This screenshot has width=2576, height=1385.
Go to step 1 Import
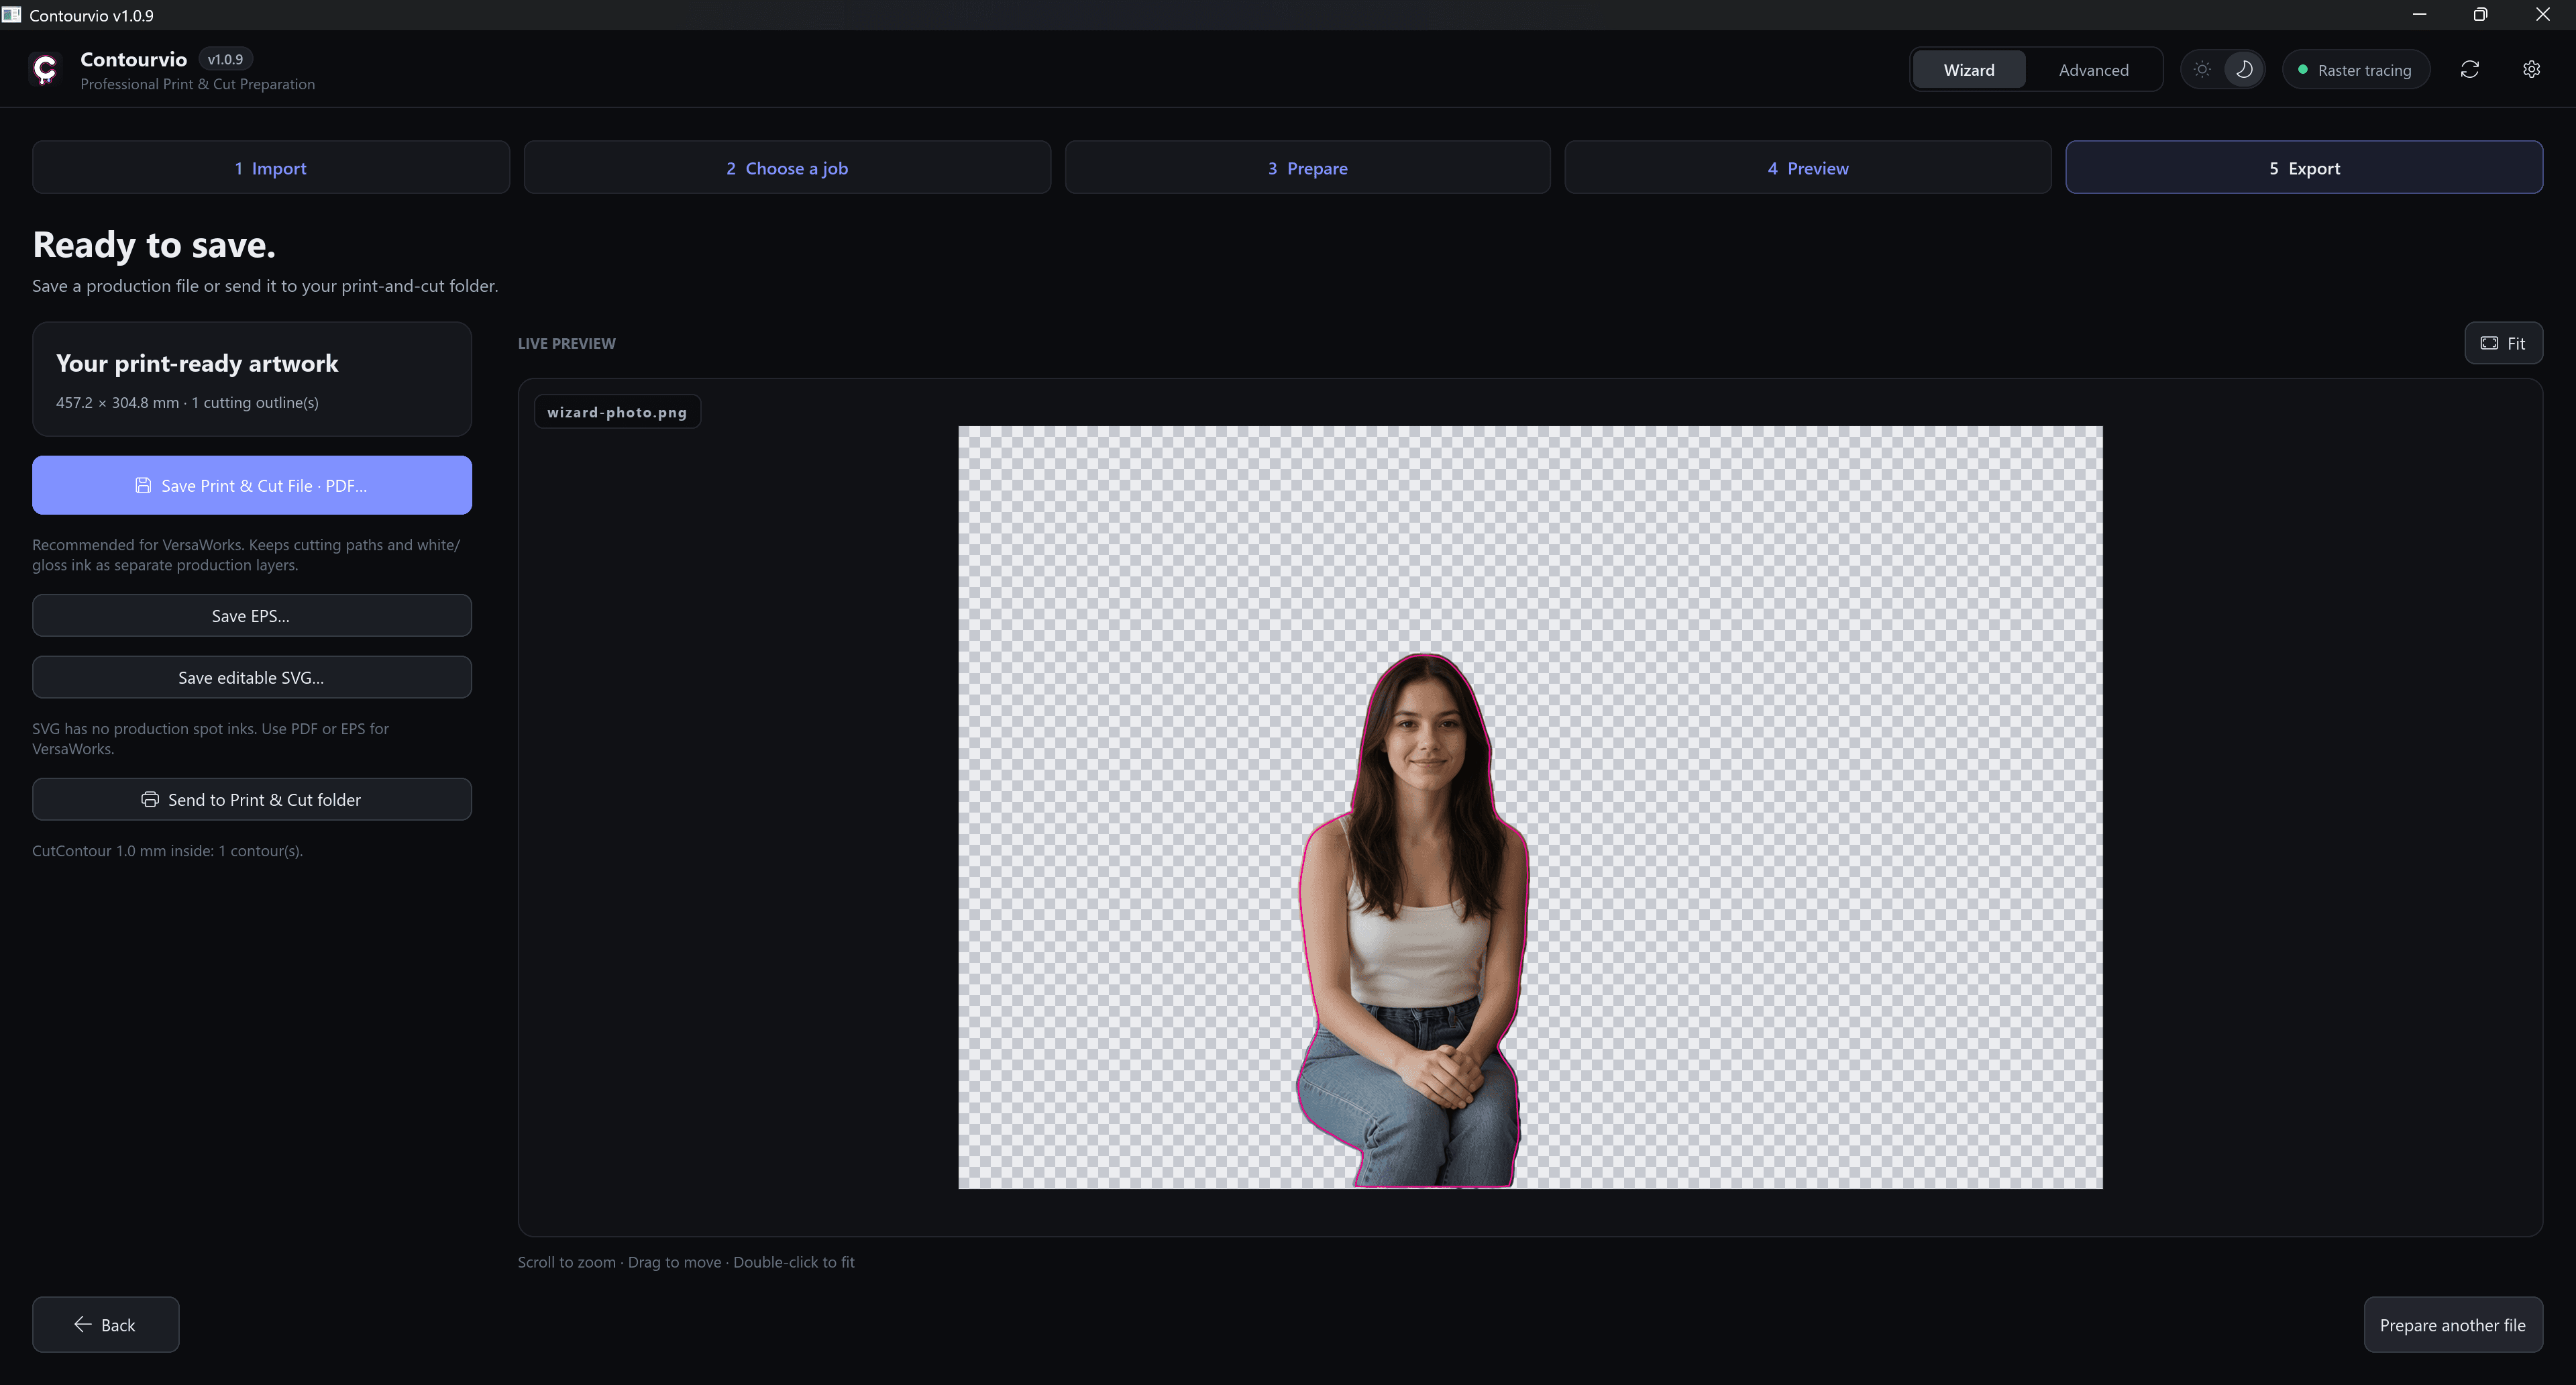(271, 168)
